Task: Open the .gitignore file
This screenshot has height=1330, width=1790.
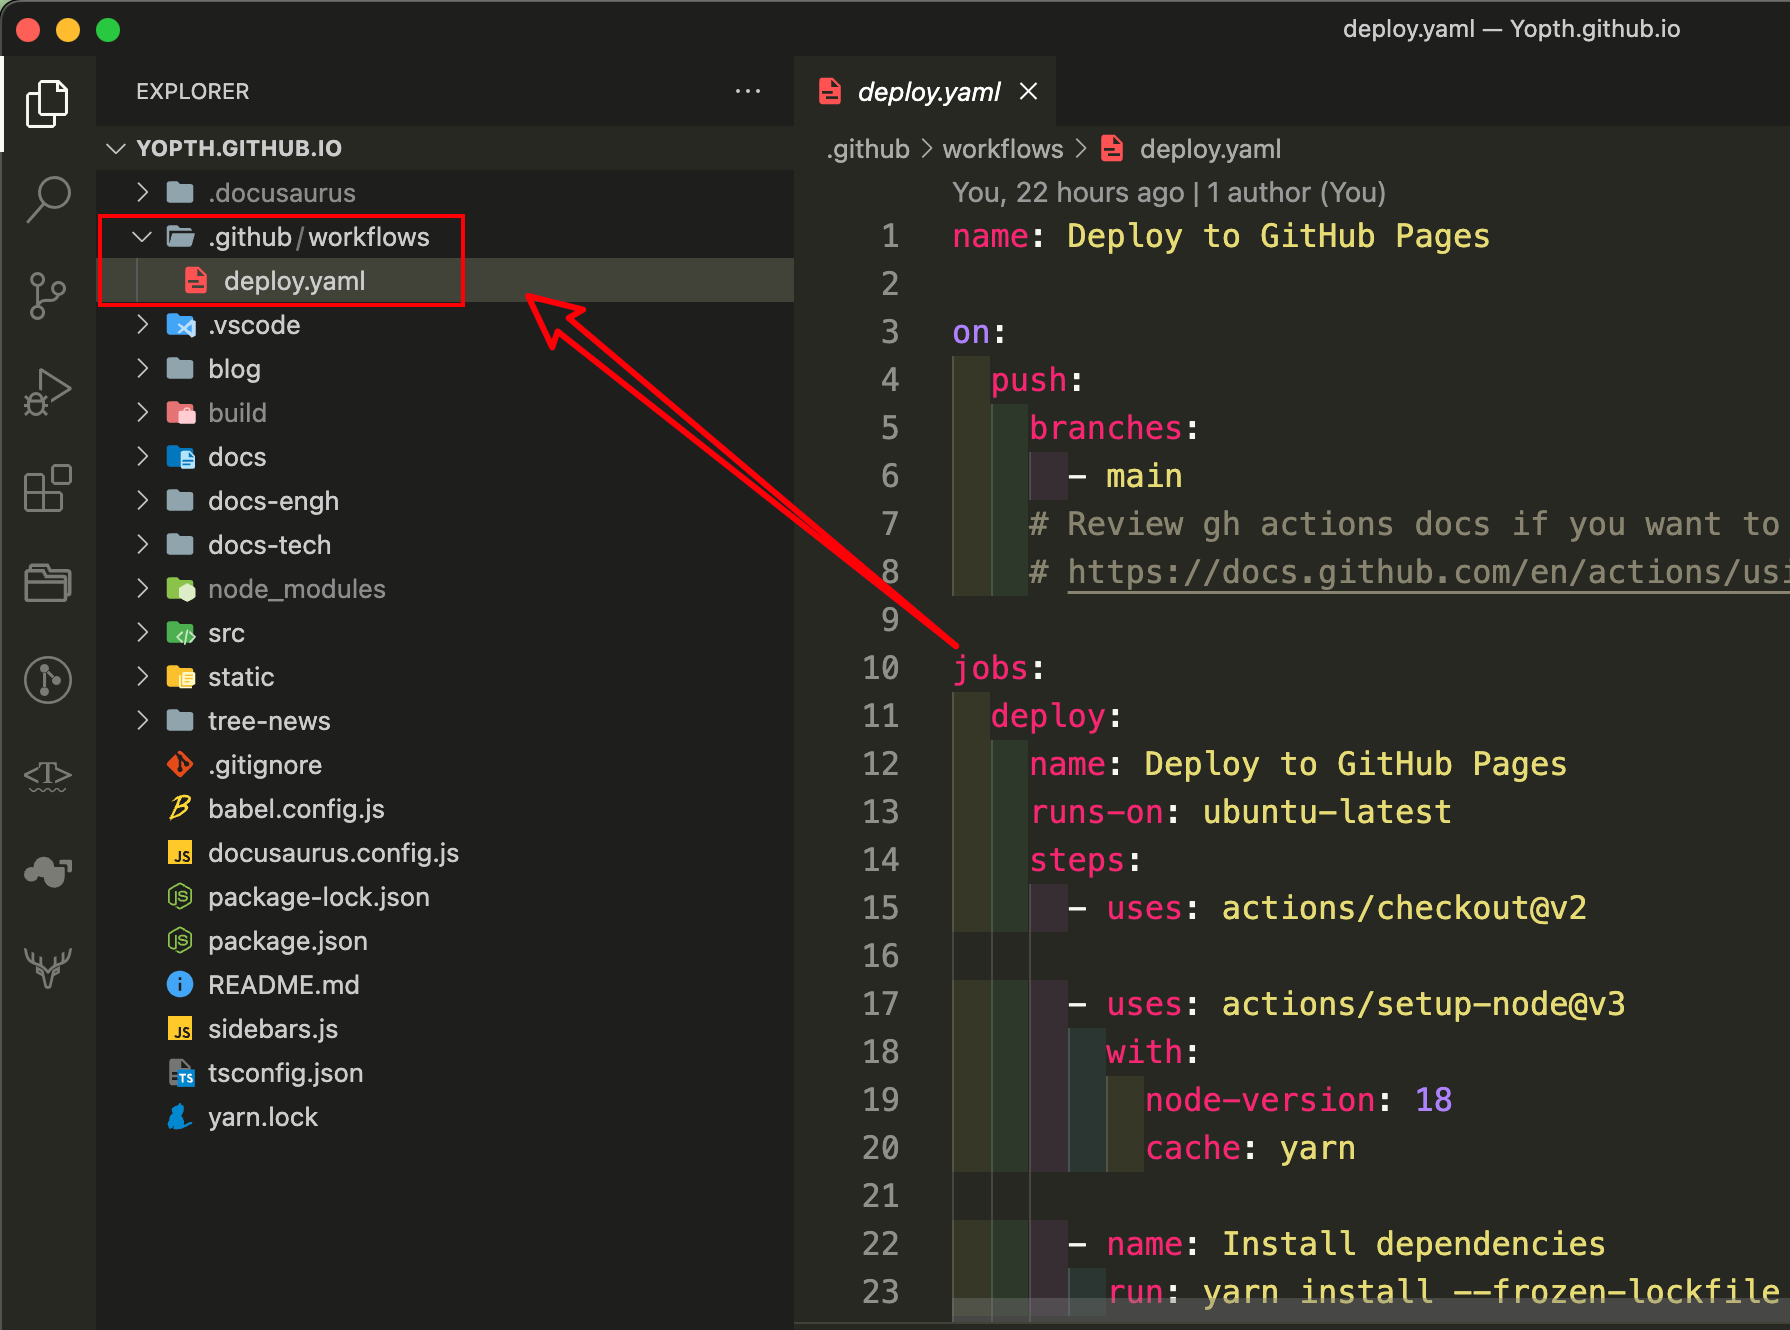Action: click(445, 764)
